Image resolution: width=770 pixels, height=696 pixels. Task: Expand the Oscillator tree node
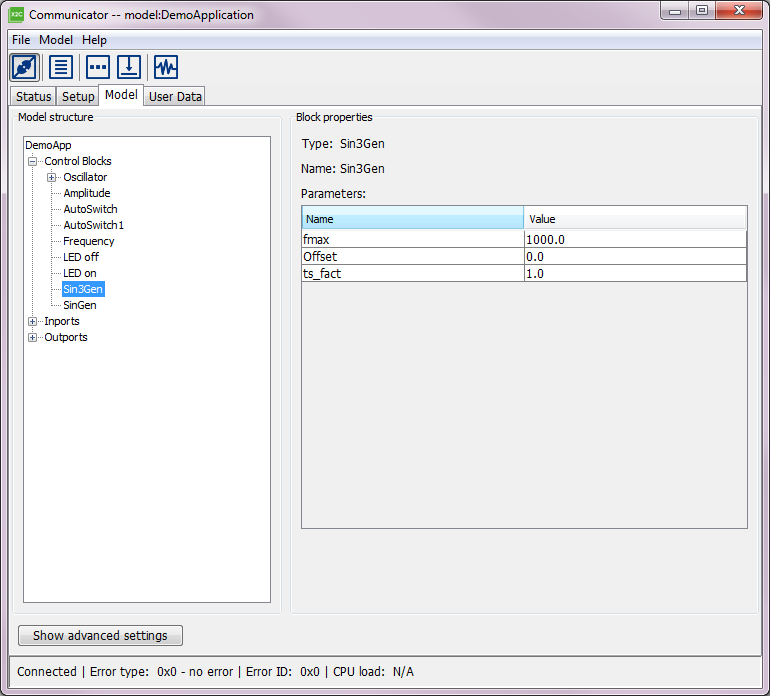(52, 177)
